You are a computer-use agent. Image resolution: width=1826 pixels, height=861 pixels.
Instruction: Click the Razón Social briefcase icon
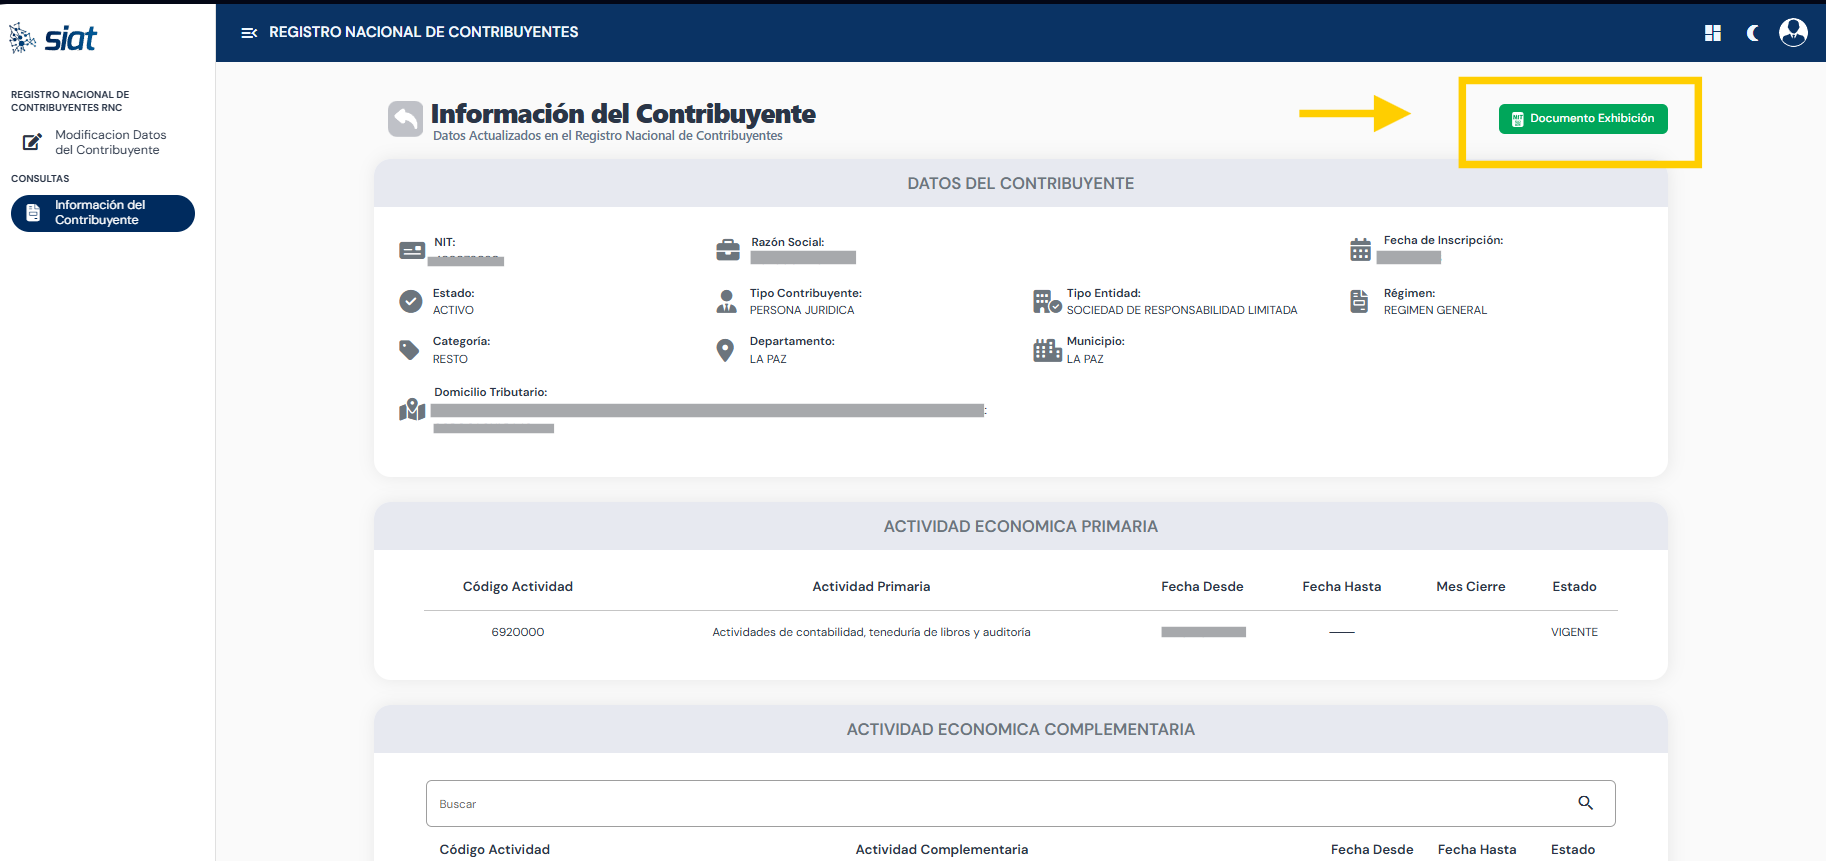point(728,250)
